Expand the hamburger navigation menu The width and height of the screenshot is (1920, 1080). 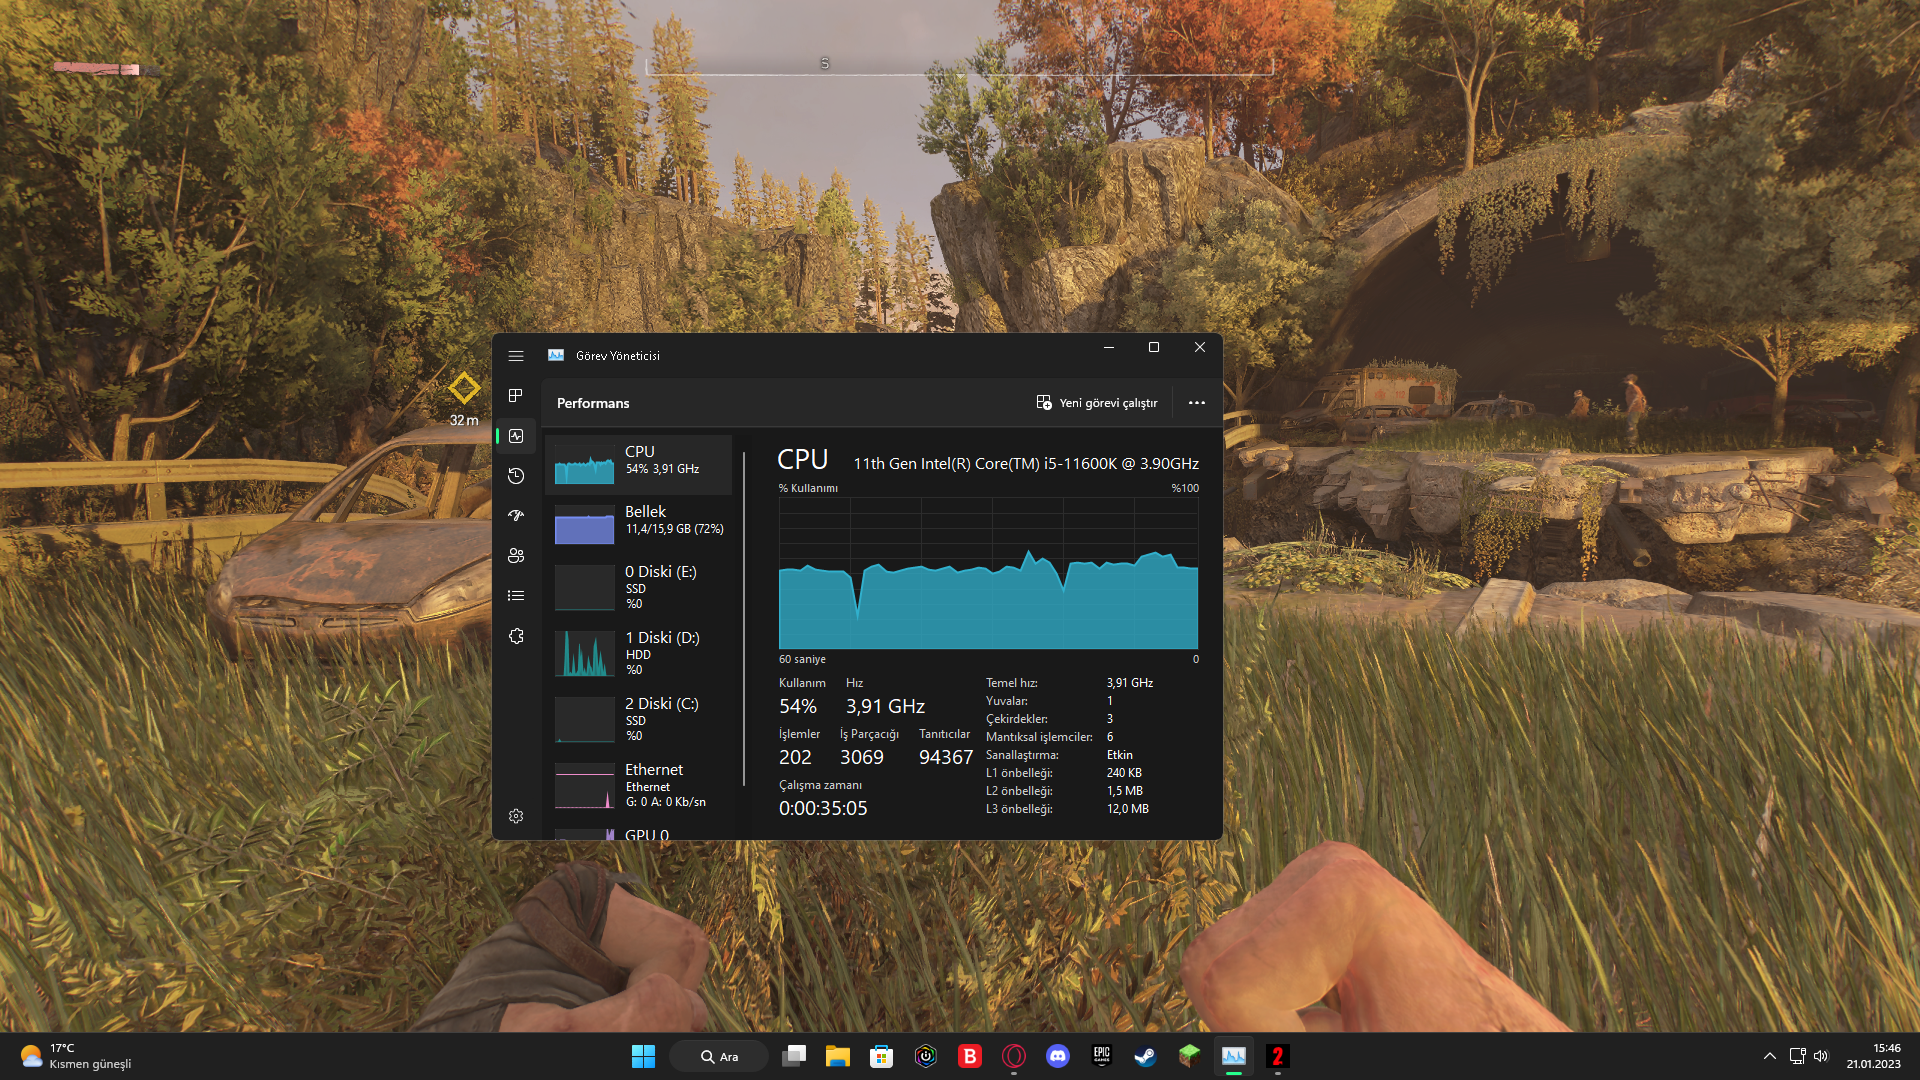click(x=516, y=356)
